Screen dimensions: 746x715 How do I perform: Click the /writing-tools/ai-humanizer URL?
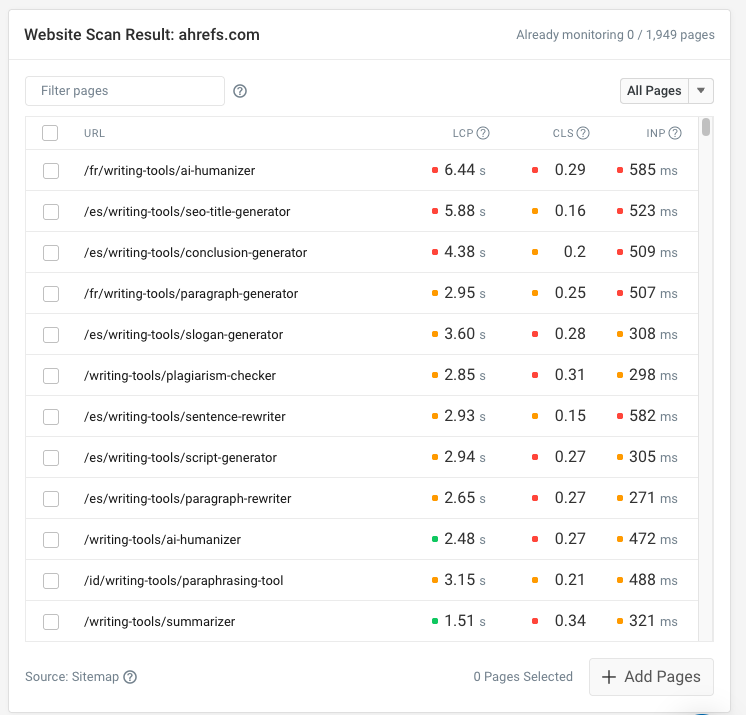tap(162, 539)
